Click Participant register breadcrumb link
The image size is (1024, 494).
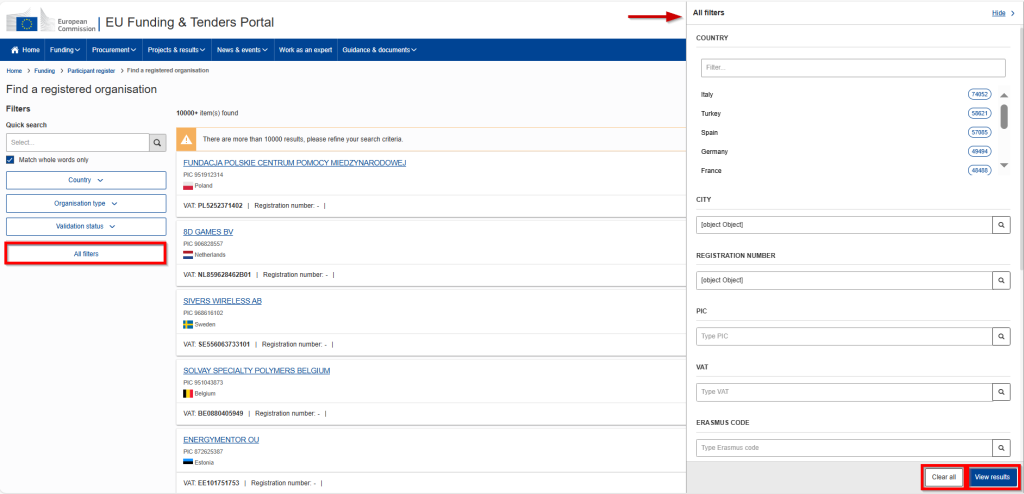coord(91,71)
